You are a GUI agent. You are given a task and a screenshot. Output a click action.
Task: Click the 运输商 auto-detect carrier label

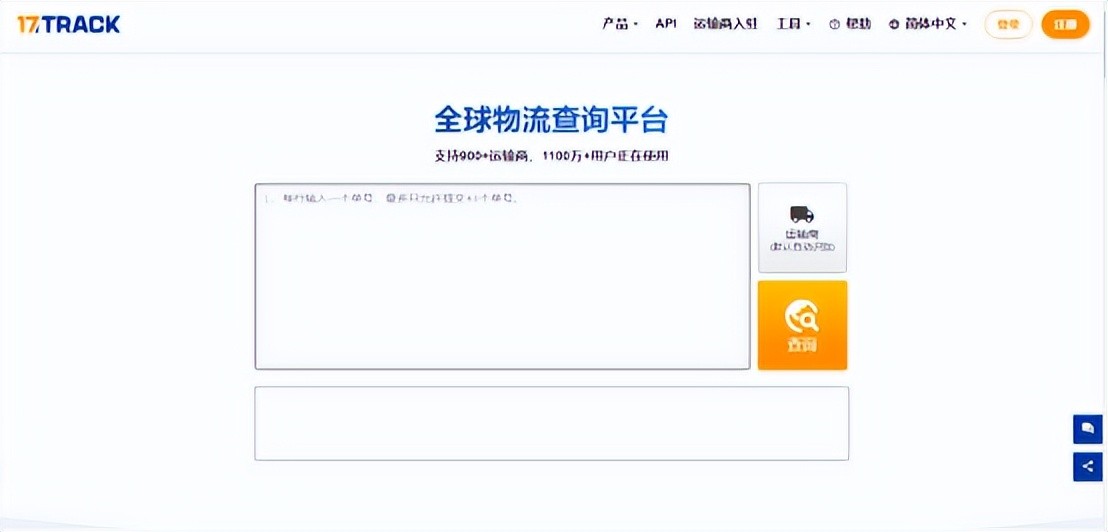[x=802, y=240]
